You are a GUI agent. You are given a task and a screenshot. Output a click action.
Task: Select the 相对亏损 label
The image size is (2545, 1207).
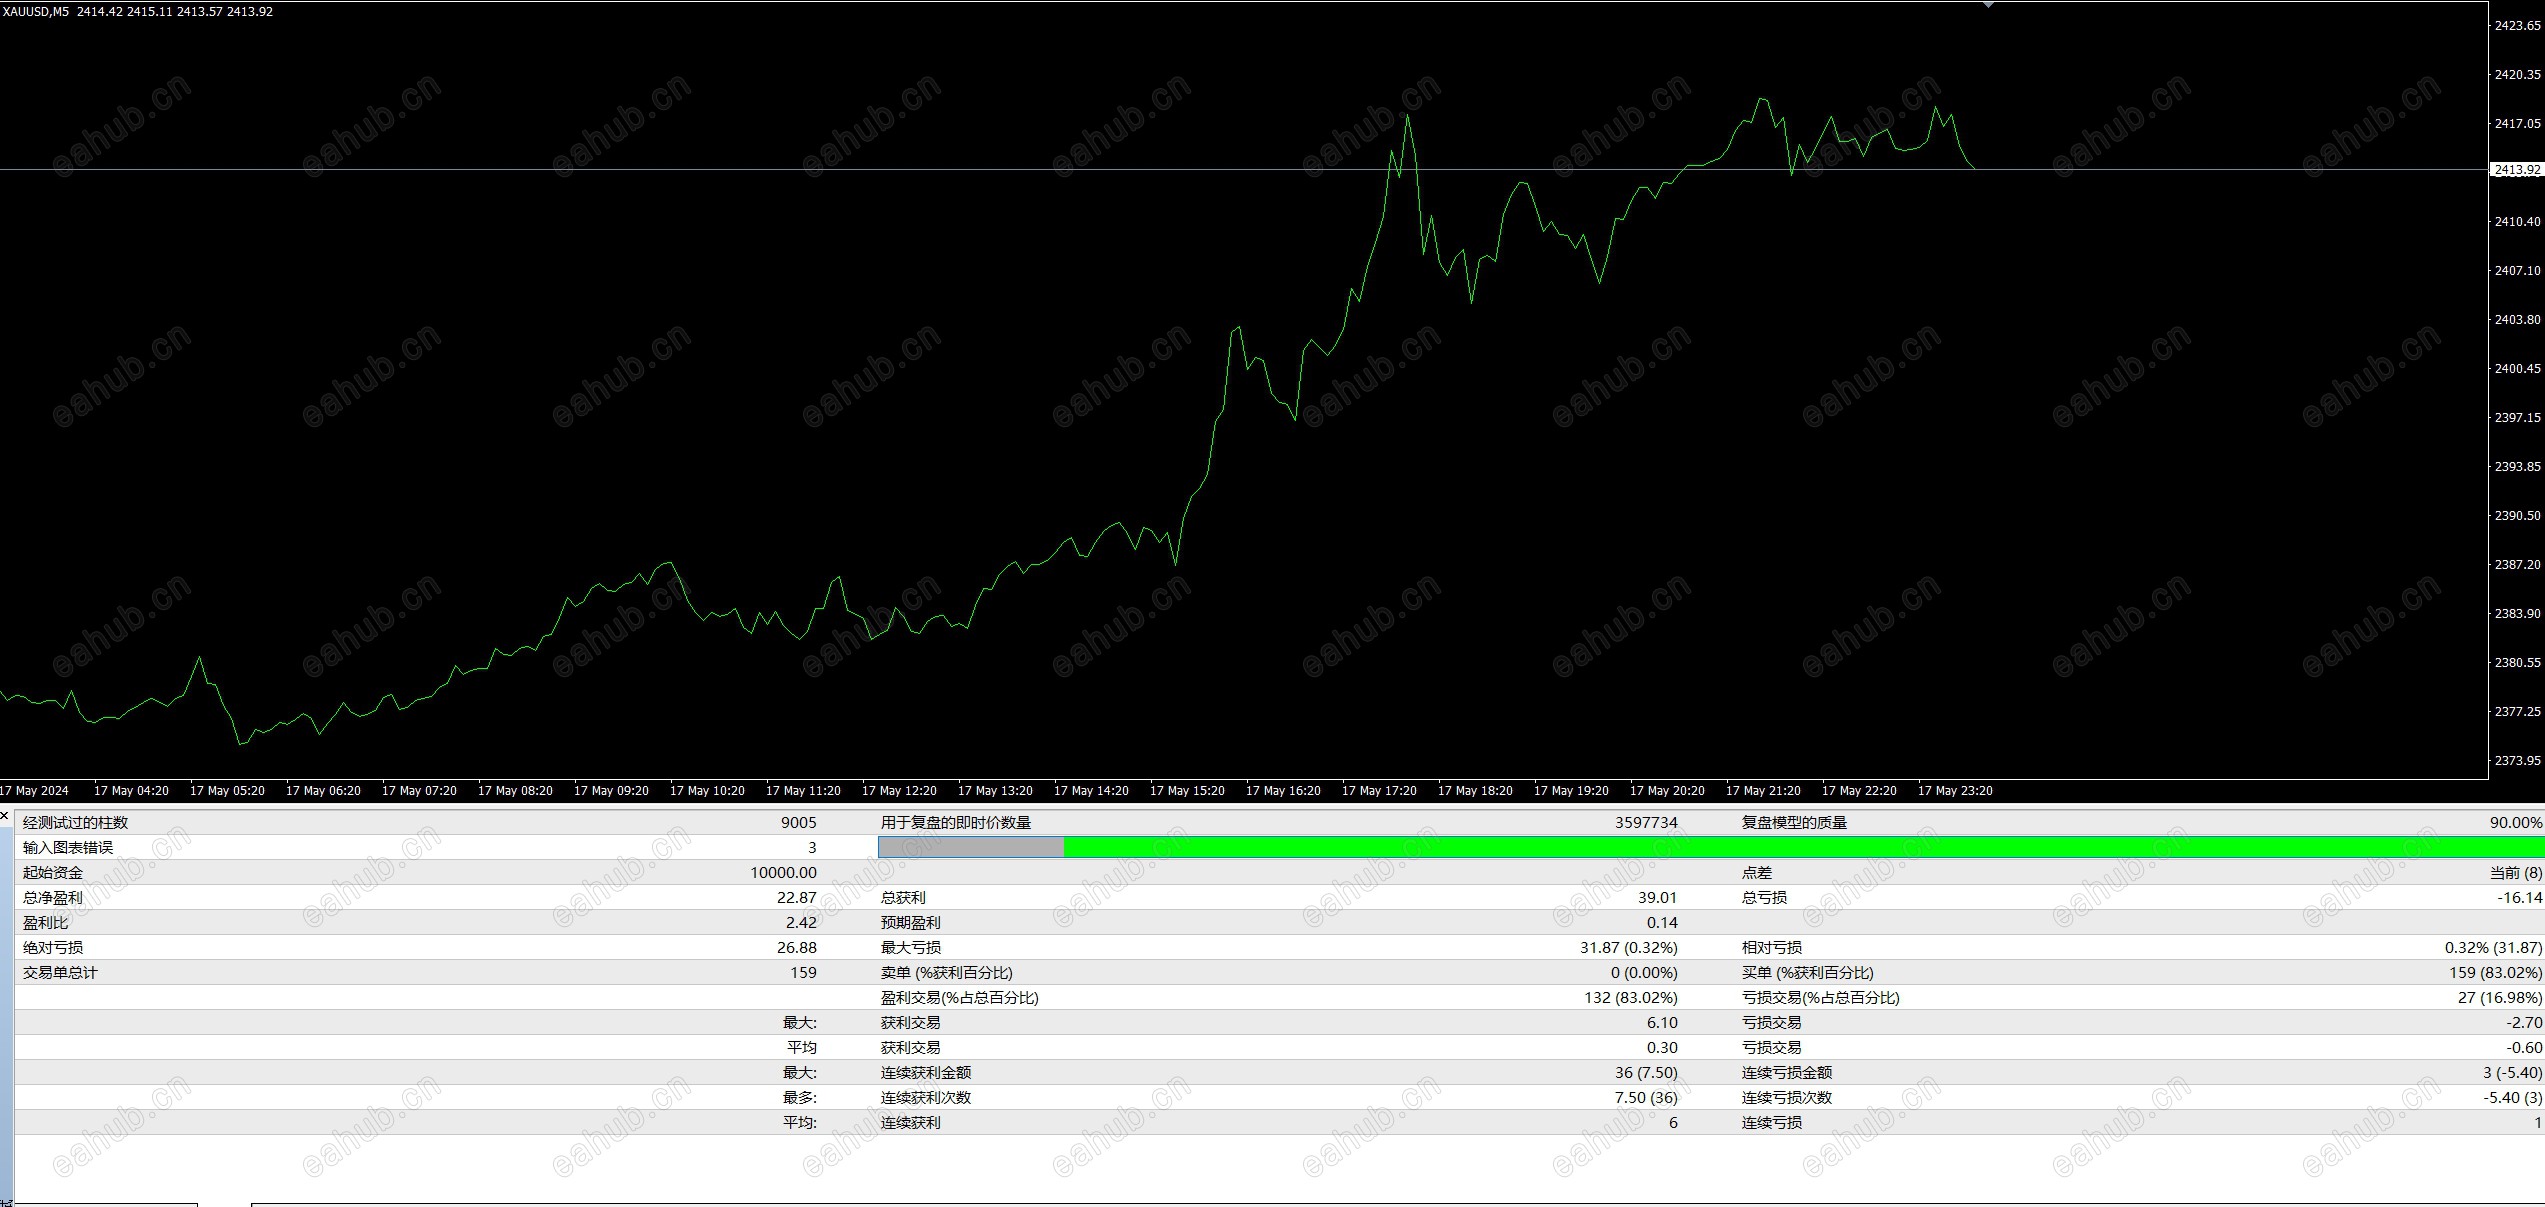point(1772,948)
